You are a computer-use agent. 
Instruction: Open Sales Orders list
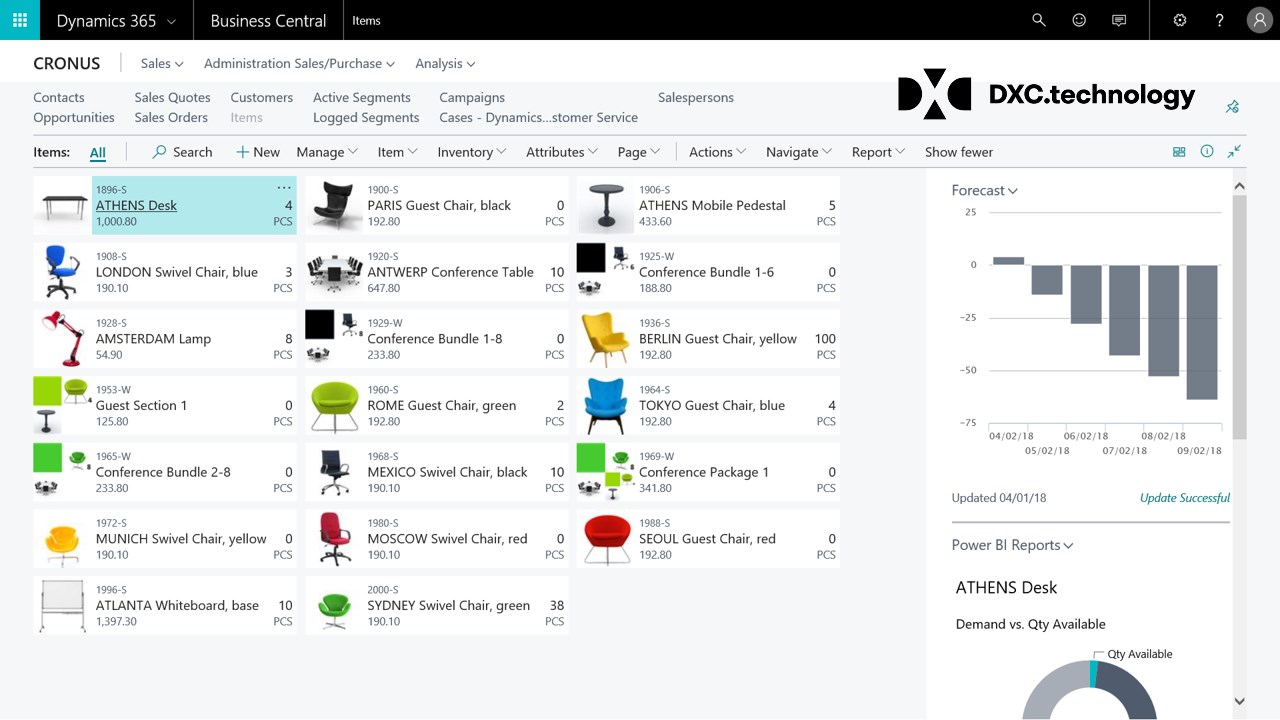pos(171,117)
